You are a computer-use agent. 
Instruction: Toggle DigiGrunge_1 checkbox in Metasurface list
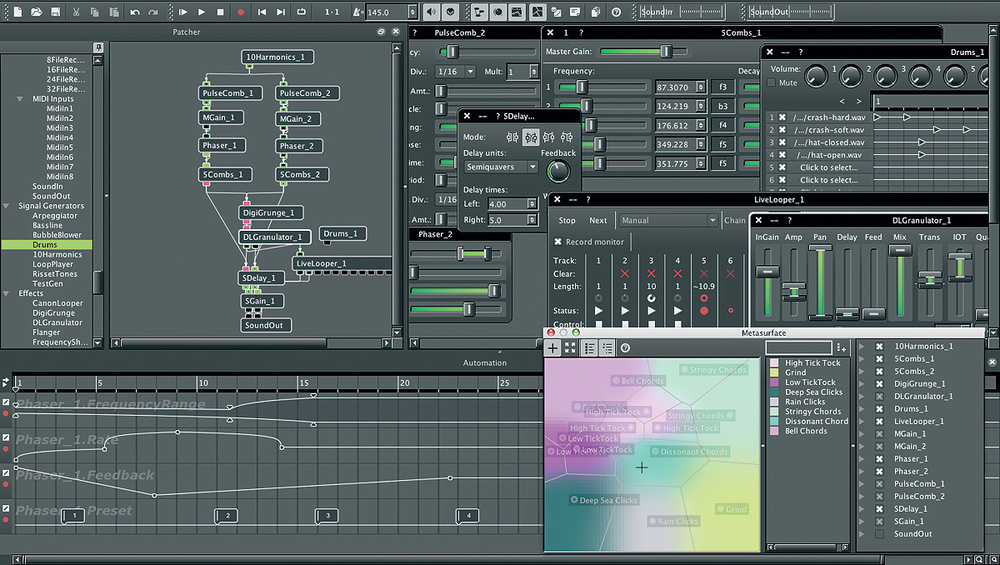[879, 384]
